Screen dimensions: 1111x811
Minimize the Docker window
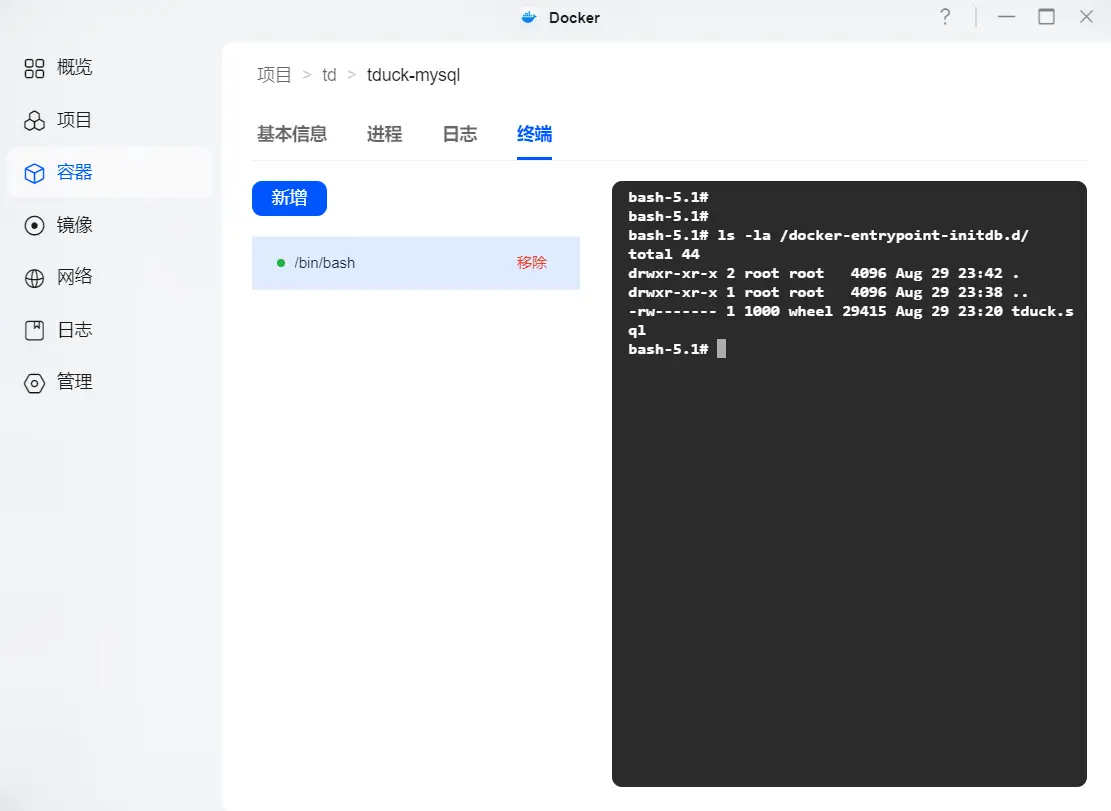1006,16
